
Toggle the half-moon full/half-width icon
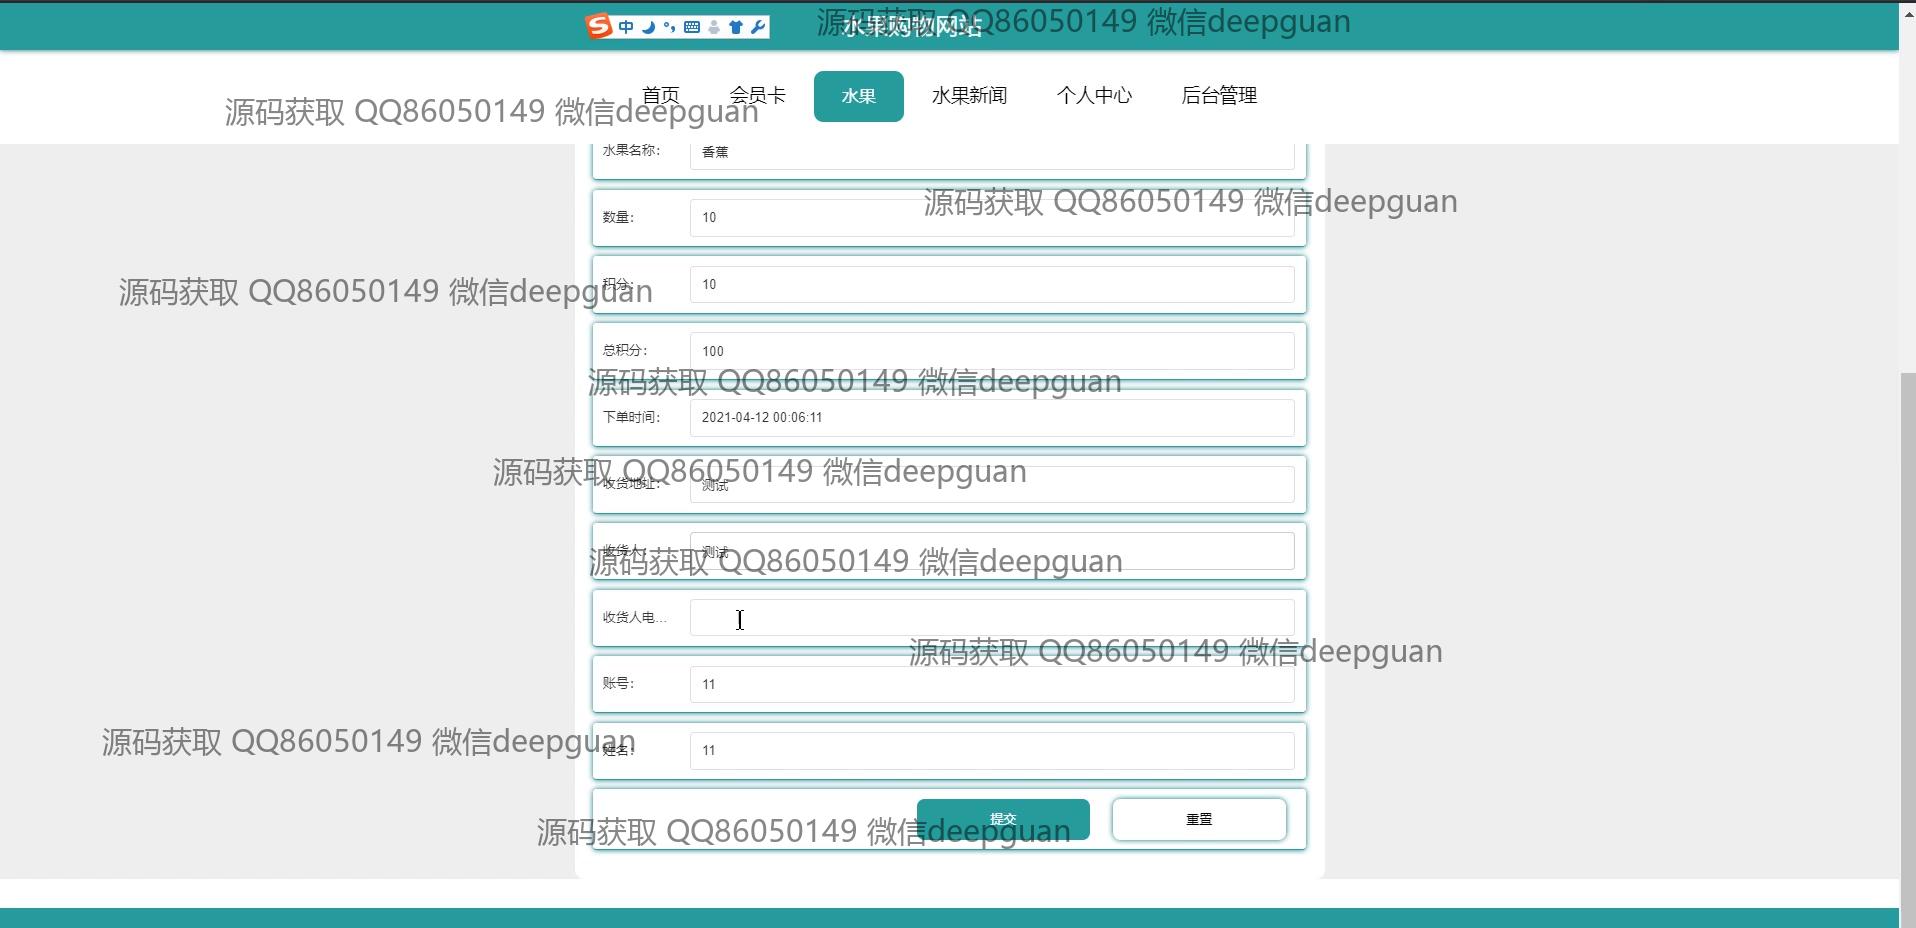click(648, 27)
